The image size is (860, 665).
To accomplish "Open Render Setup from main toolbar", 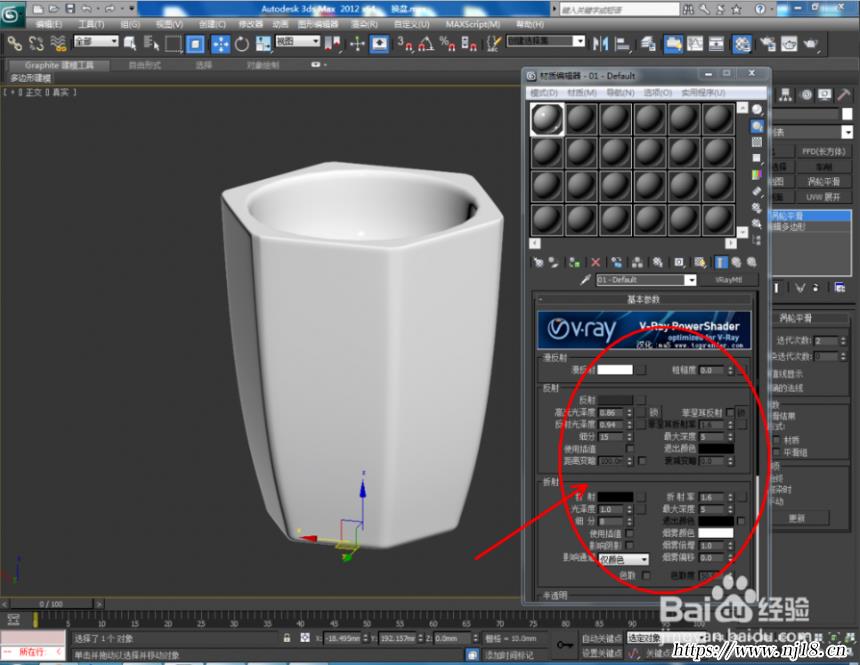I will [x=767, y=44].
